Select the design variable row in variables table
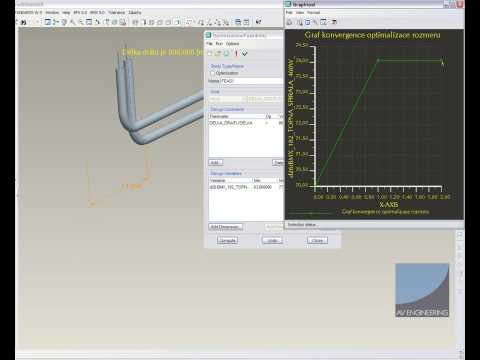480x360 pixels. click(246, 187)
